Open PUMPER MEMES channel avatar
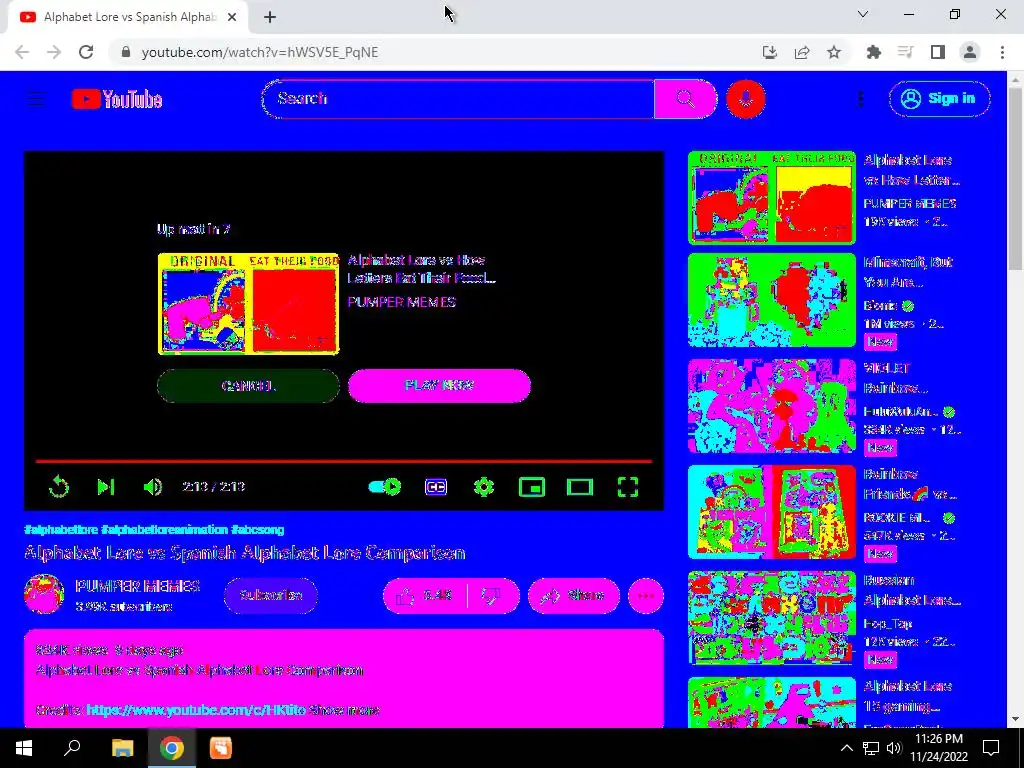 [44, 594]
